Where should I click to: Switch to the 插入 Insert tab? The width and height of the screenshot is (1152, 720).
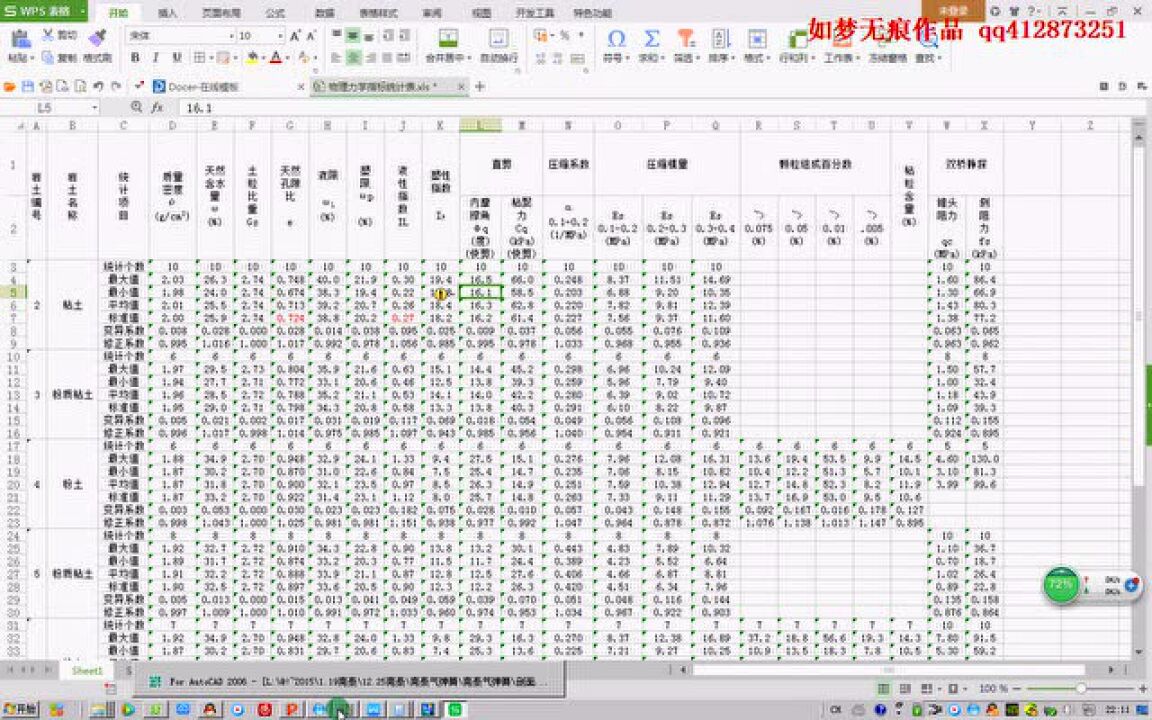168,12
